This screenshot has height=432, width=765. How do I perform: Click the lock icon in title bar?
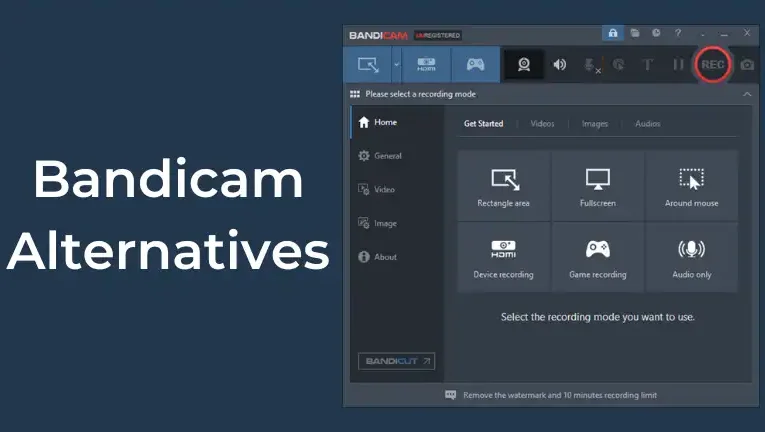point(611,33)
